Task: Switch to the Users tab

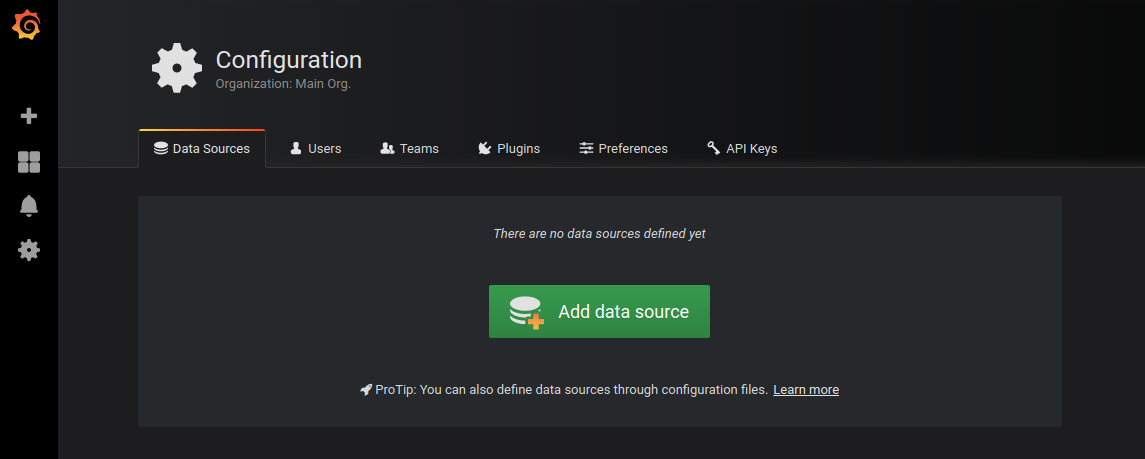Action: (x=315, y=149)
